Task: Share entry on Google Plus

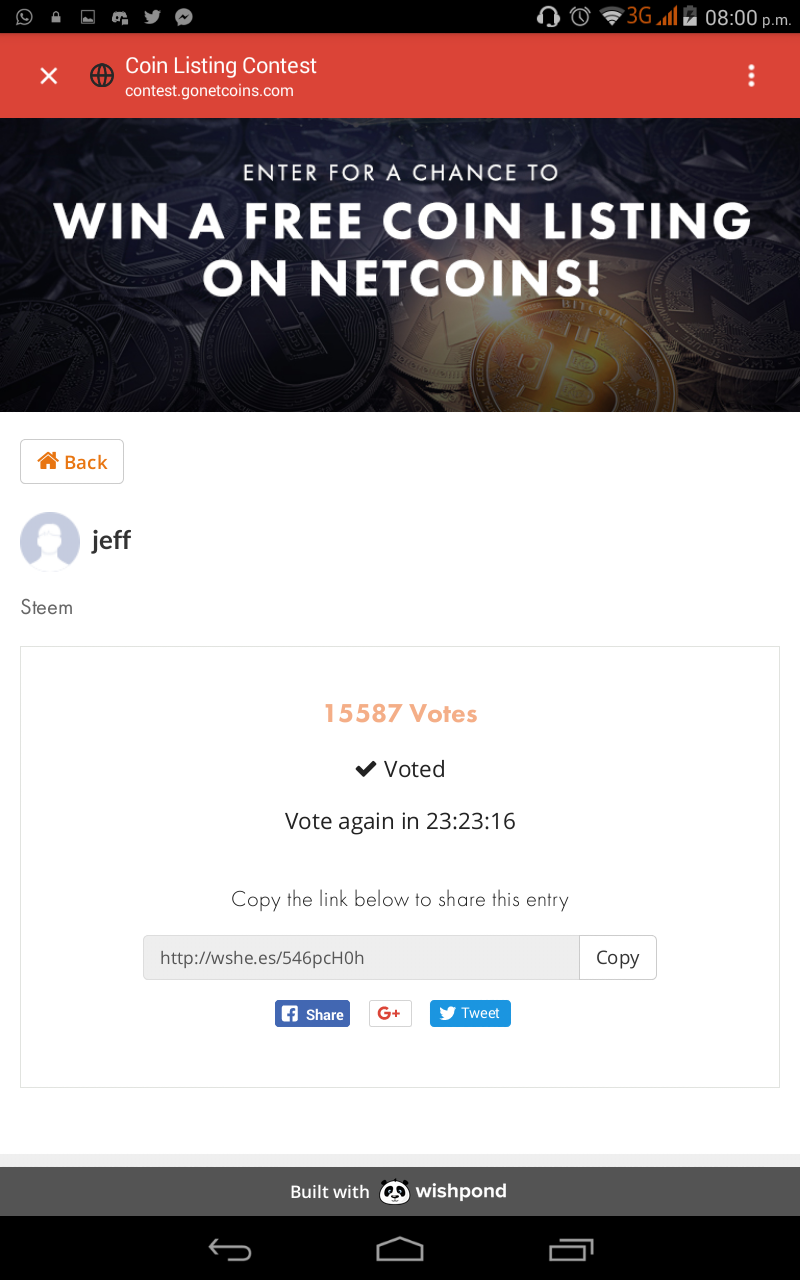Action: pos(390,1014)
